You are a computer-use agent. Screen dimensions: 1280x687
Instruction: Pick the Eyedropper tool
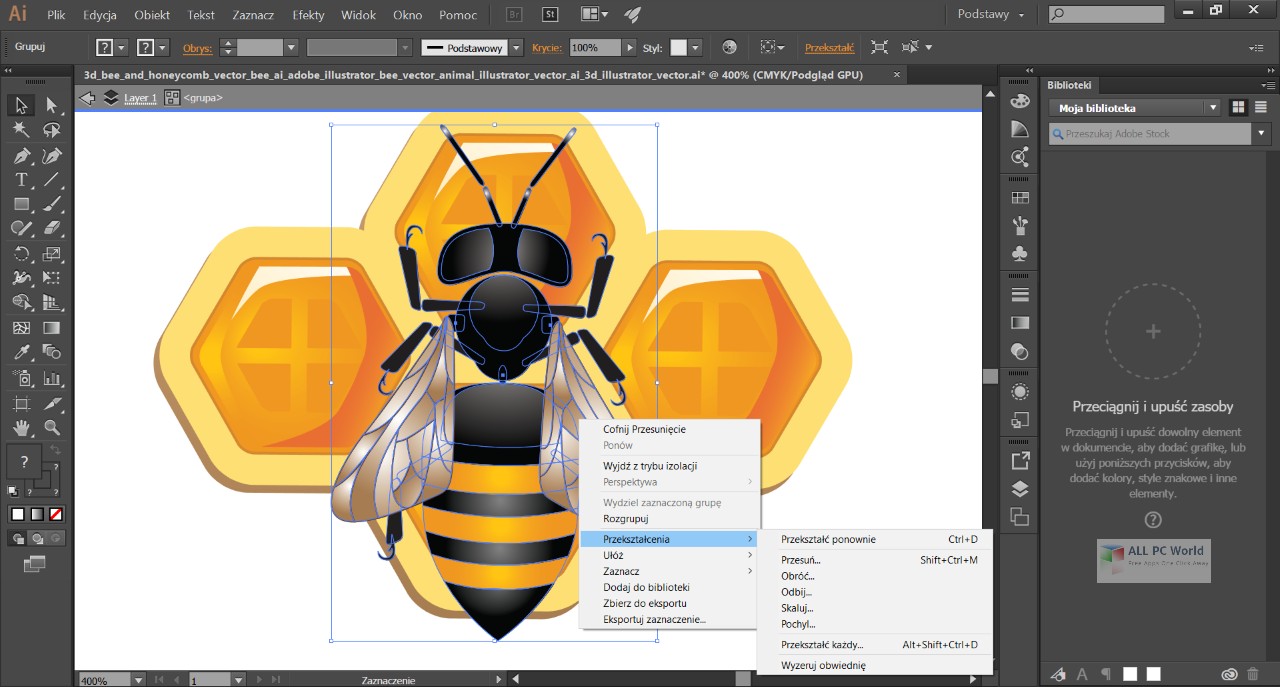[21, 352]
